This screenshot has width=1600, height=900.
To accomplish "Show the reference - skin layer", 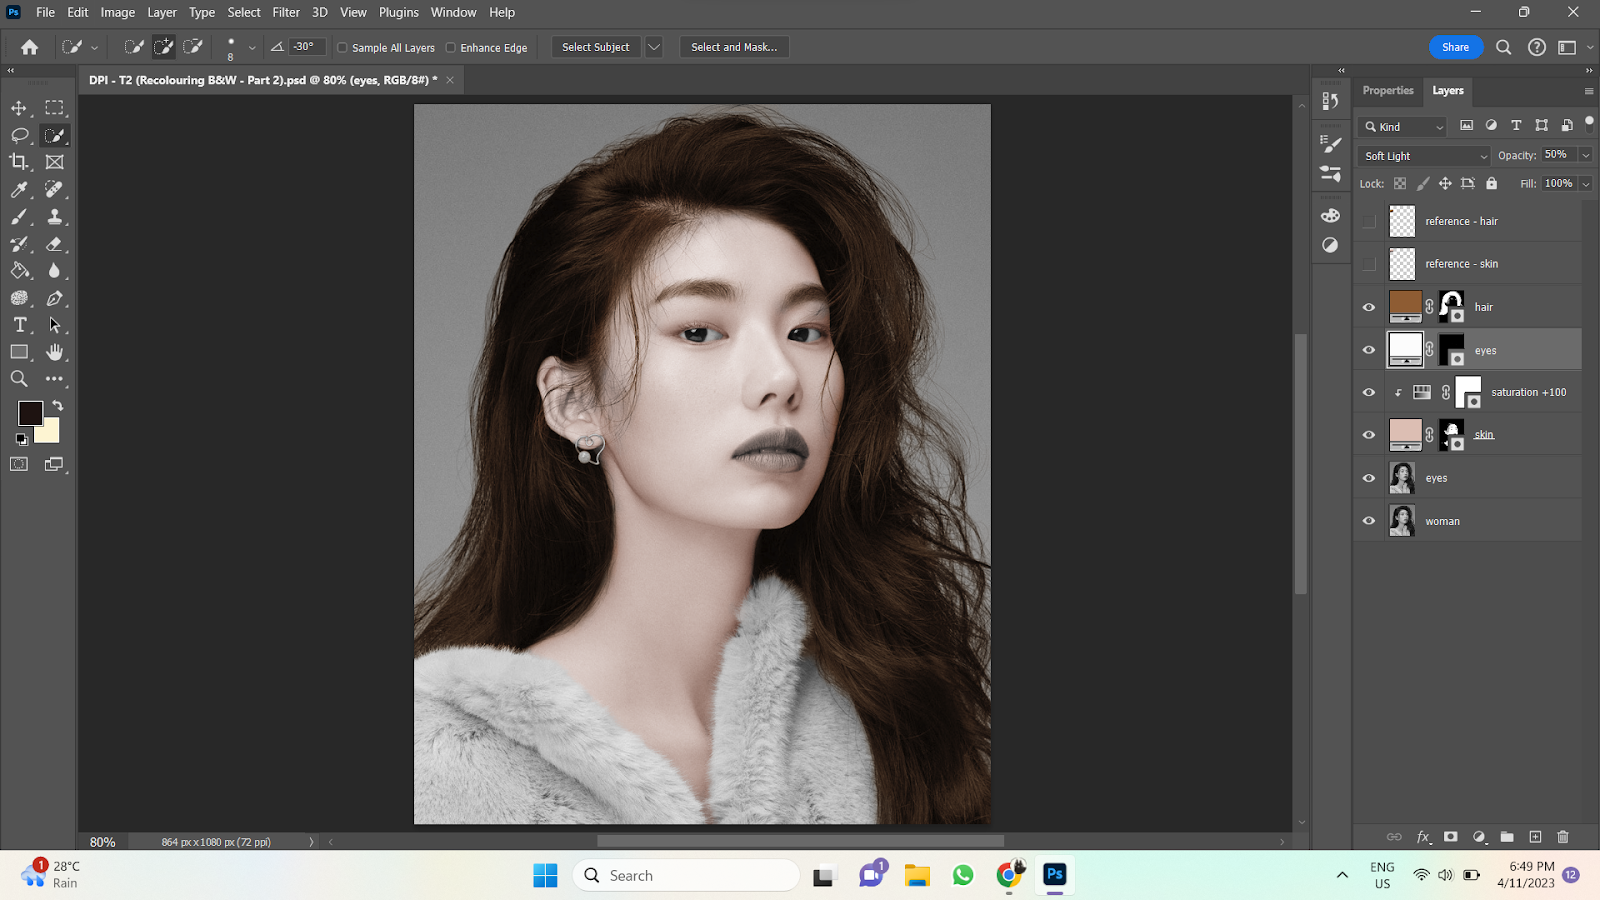I will pyautogui.click(x=1369, y=264).
